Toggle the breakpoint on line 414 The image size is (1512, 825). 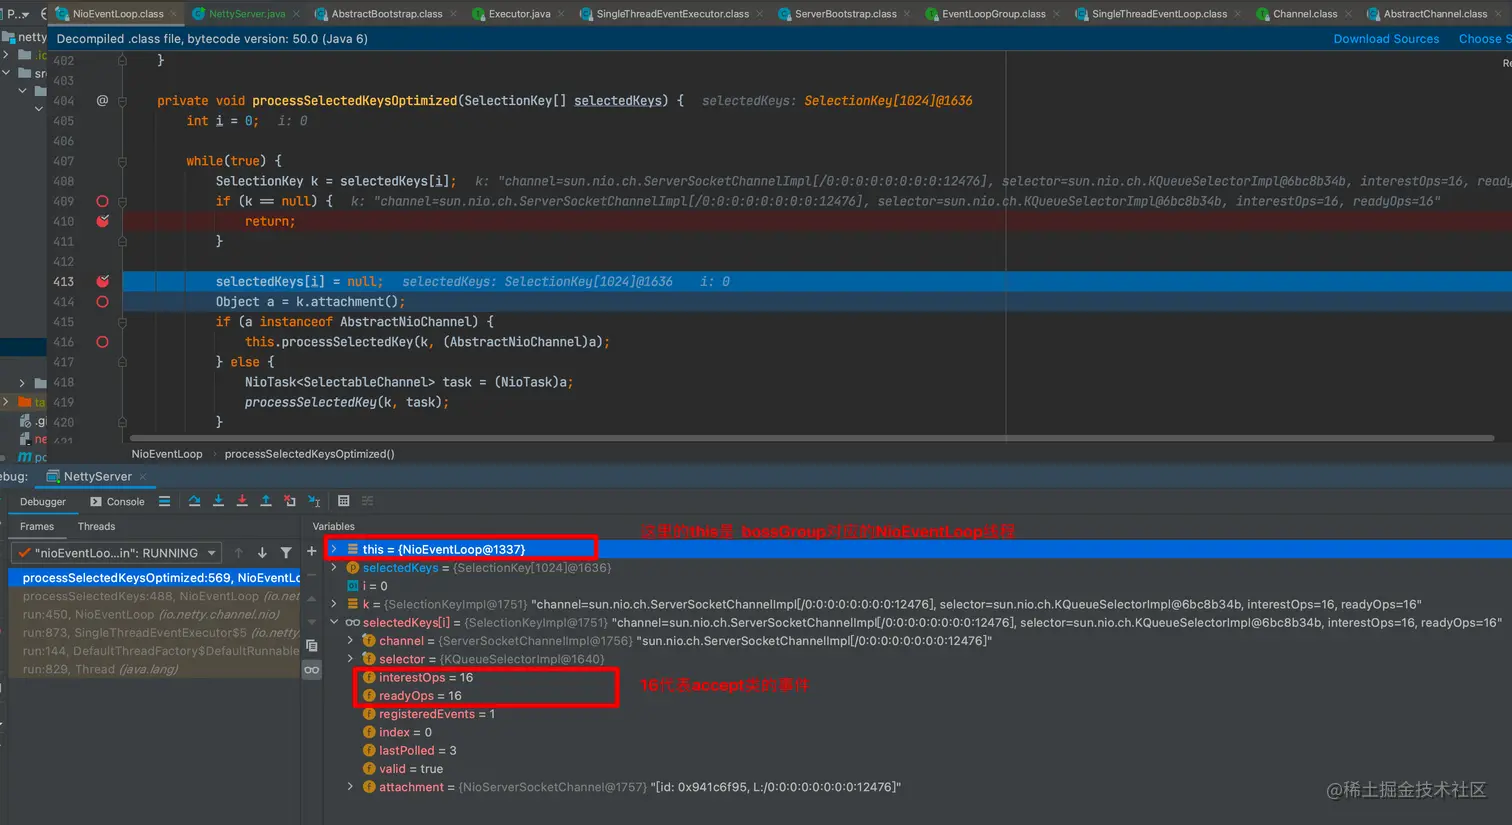102,301
